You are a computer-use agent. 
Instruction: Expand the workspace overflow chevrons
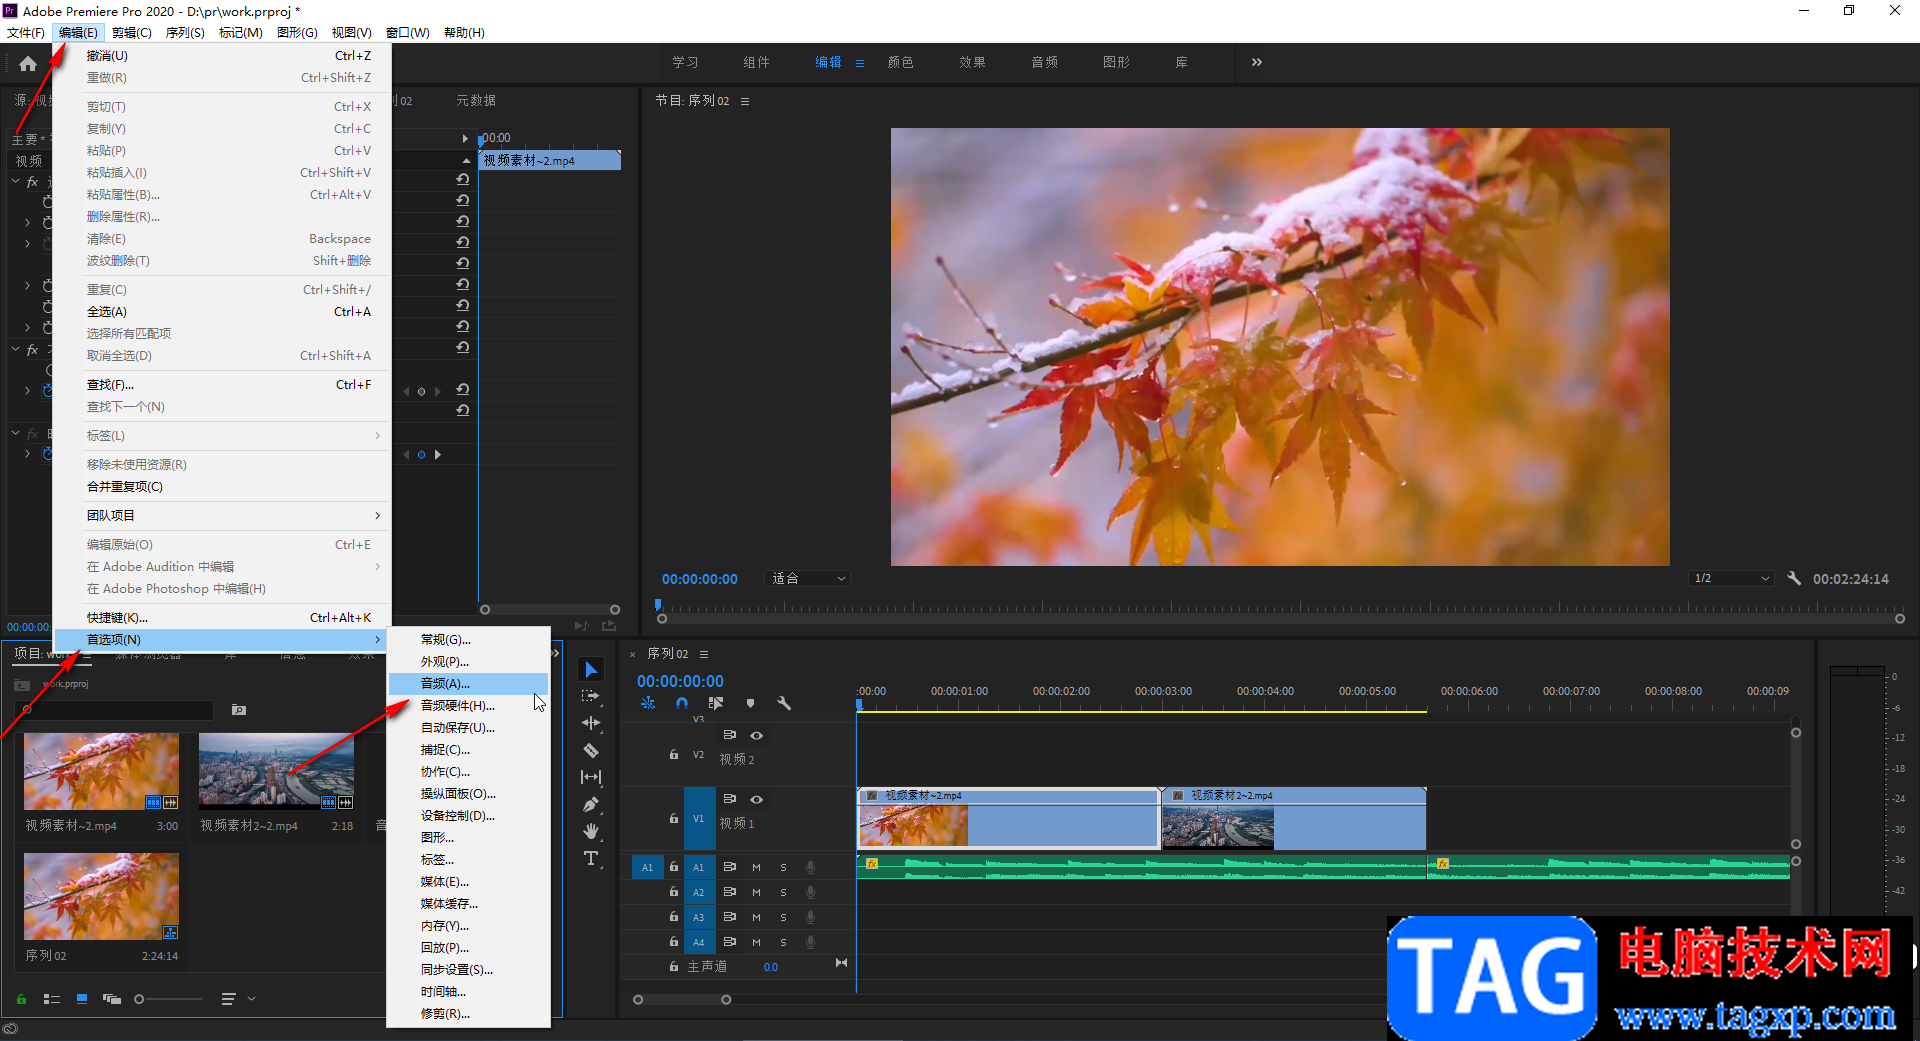tap(1256, 62)
